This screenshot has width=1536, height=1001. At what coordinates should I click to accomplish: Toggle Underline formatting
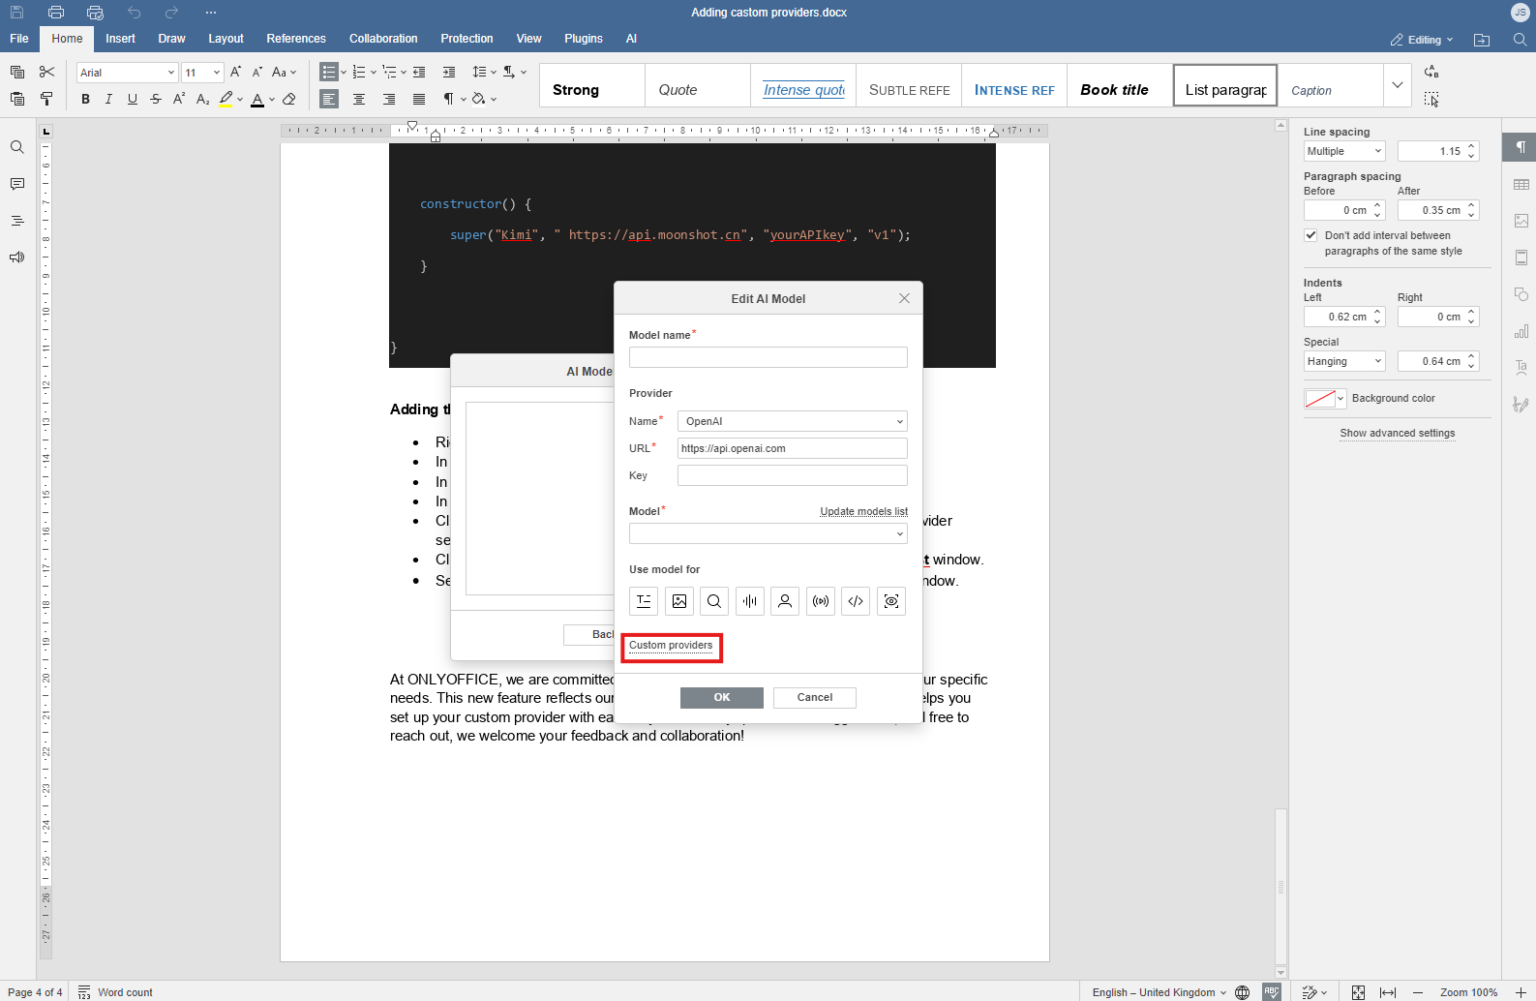click(132, 99)
